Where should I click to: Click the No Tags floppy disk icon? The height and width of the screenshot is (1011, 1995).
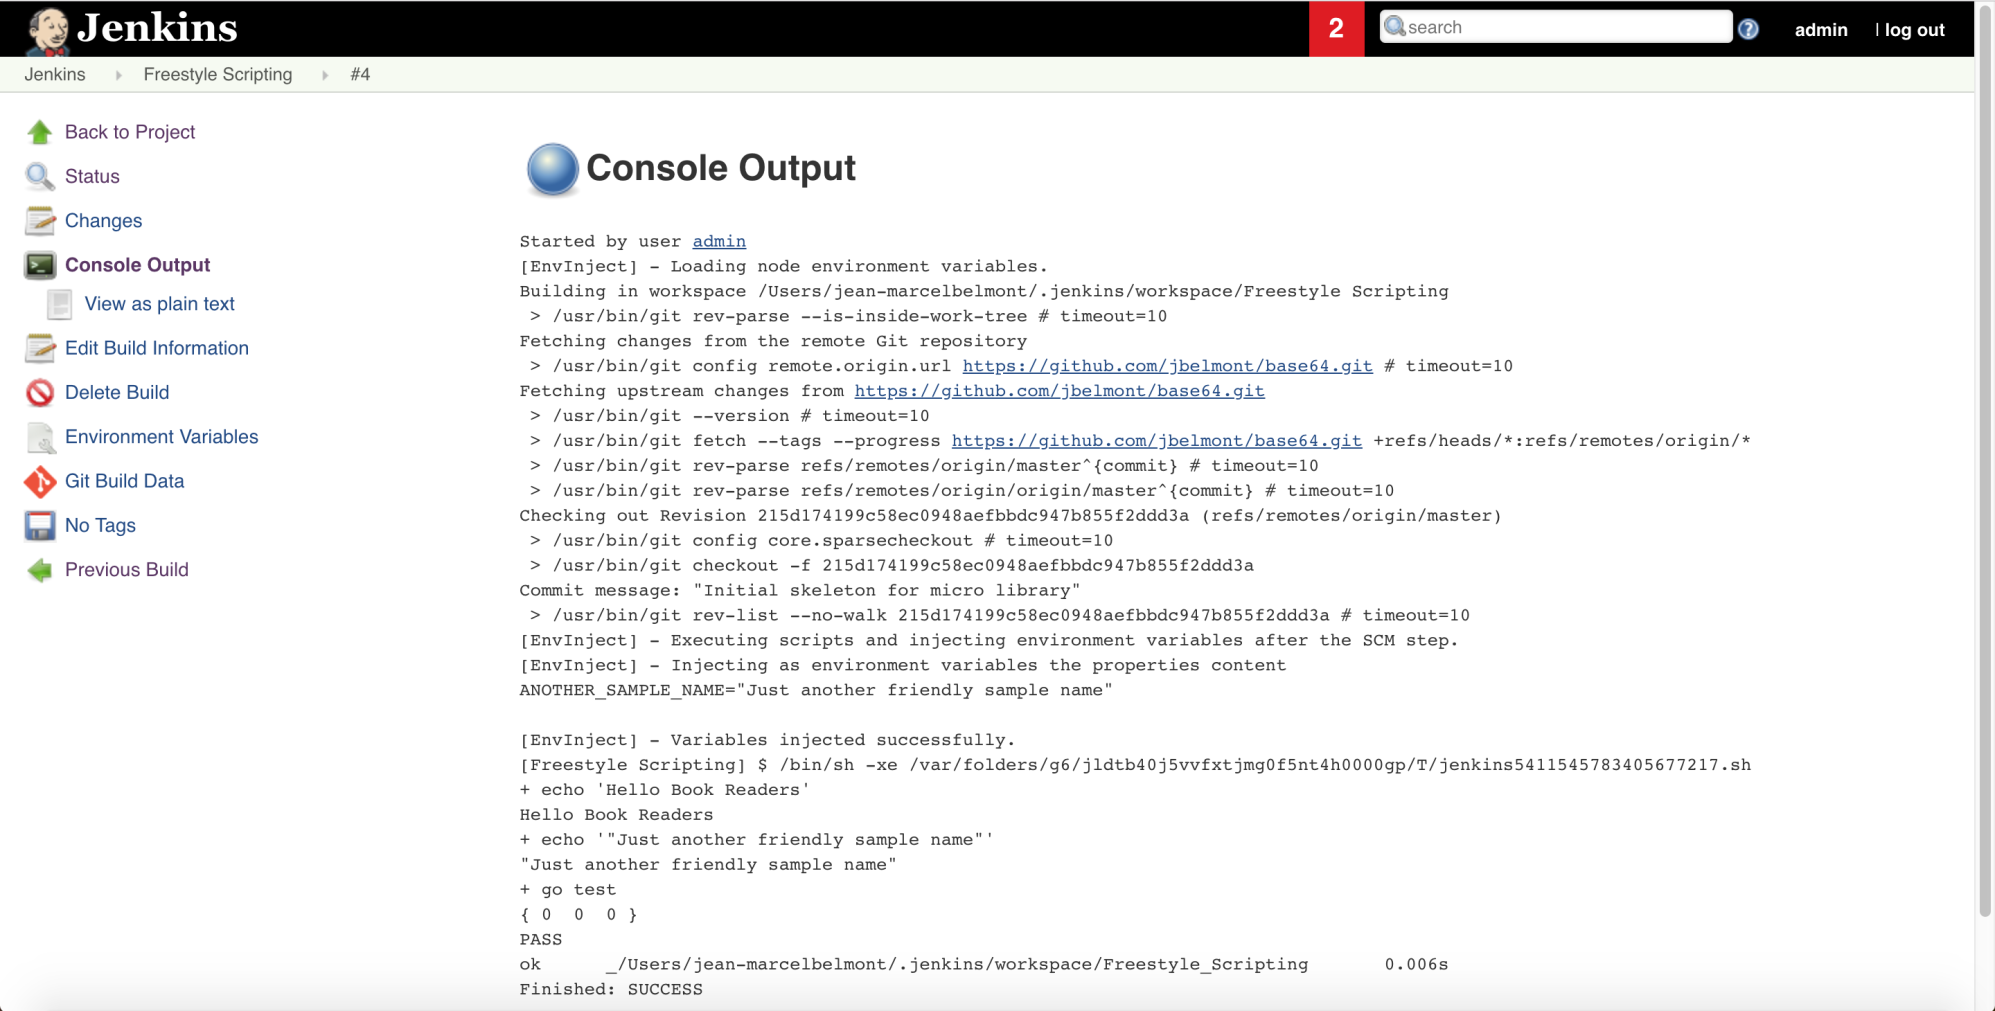[x=40, y=525]
